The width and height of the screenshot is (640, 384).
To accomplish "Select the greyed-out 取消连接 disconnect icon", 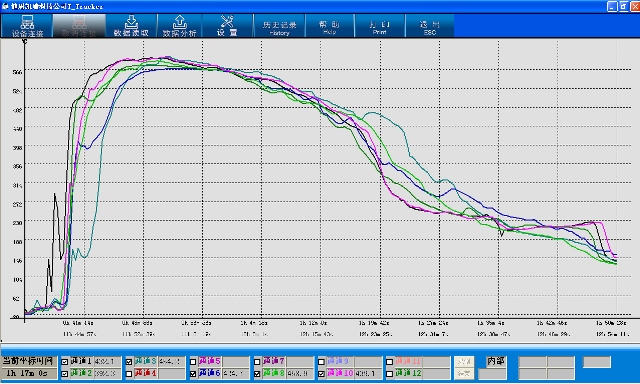I will tap(79, 26).
